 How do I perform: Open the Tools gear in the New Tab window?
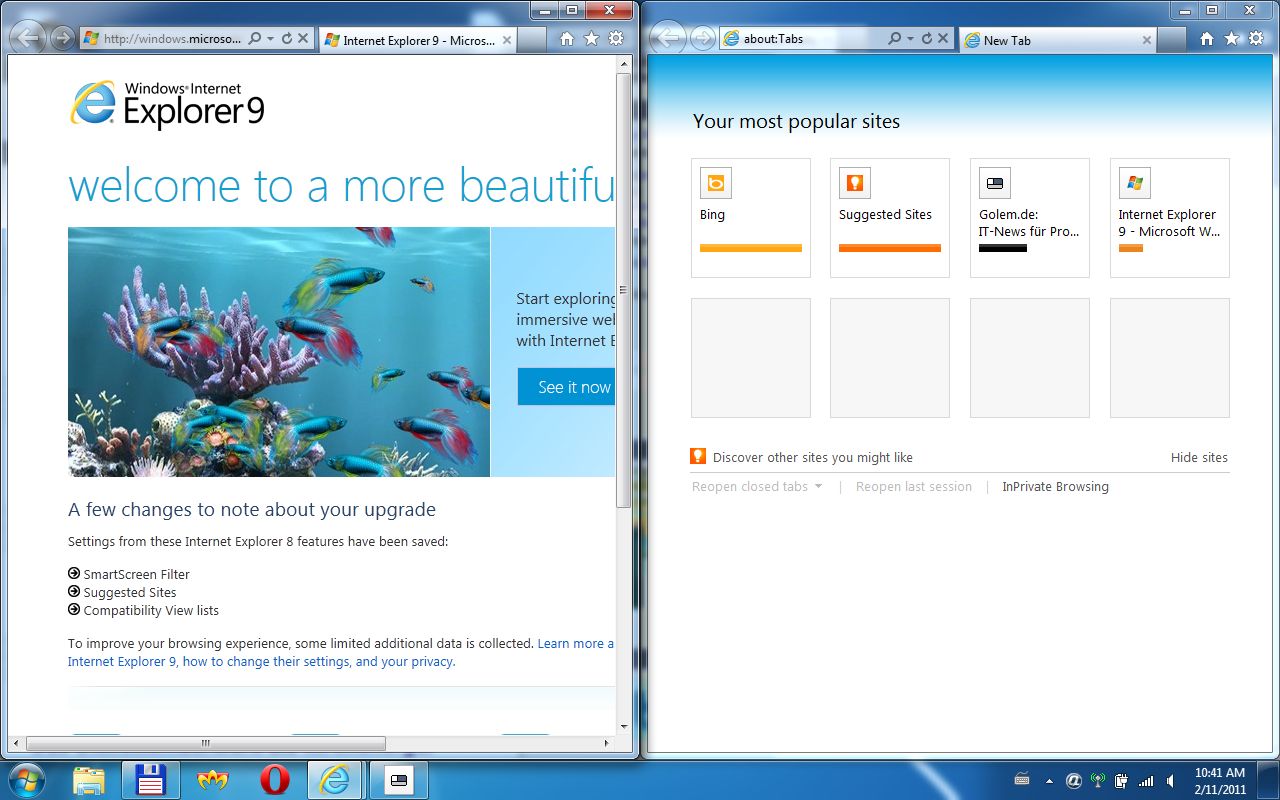tap(1256, 39)
